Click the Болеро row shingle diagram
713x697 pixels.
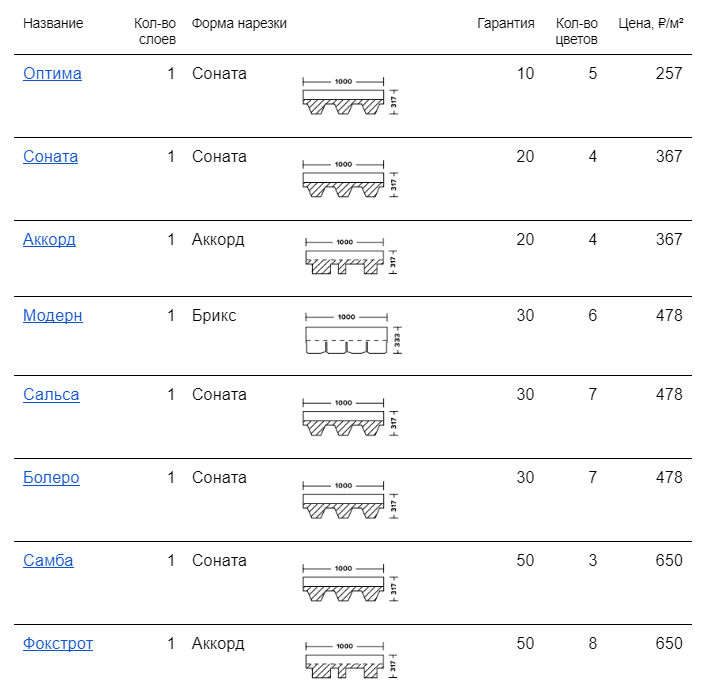[350, 500]
